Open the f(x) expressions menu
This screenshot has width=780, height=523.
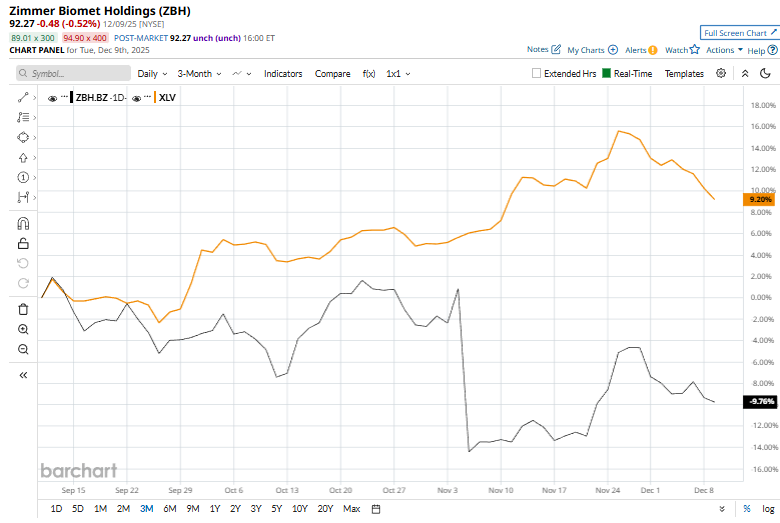point(369,74)
